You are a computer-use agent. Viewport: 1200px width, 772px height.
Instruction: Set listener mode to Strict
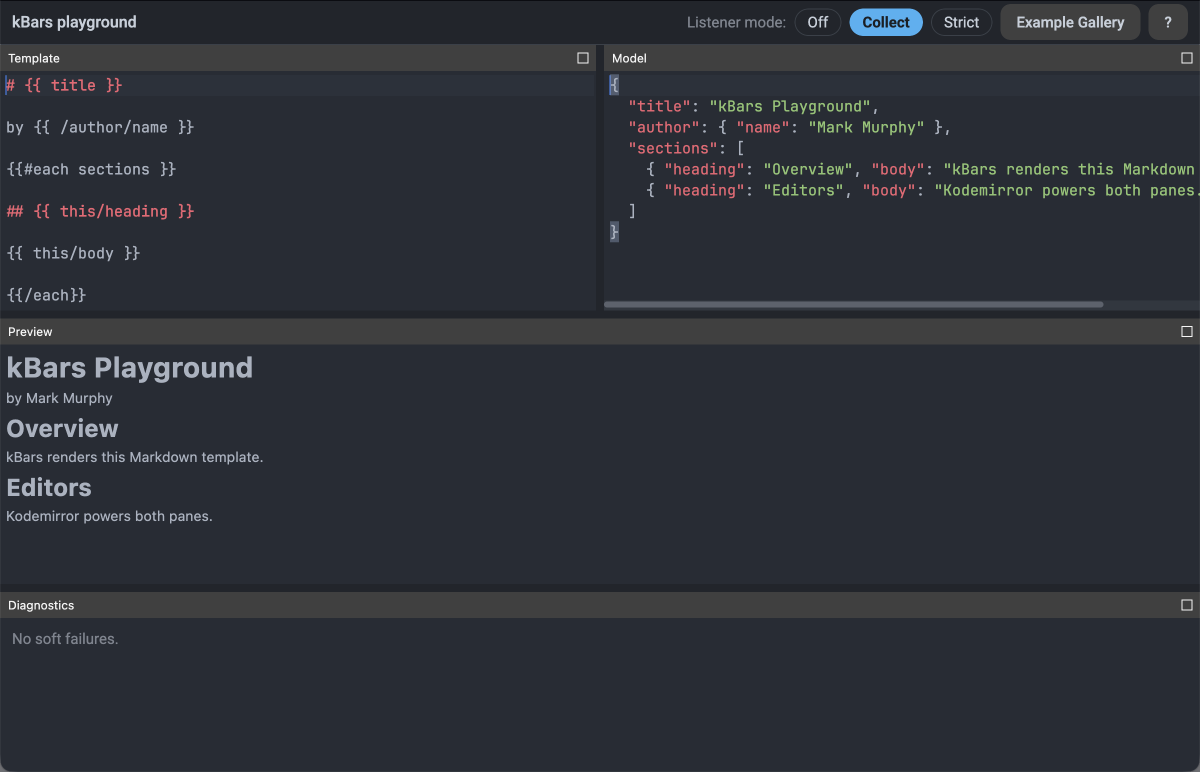pos(961,22)
